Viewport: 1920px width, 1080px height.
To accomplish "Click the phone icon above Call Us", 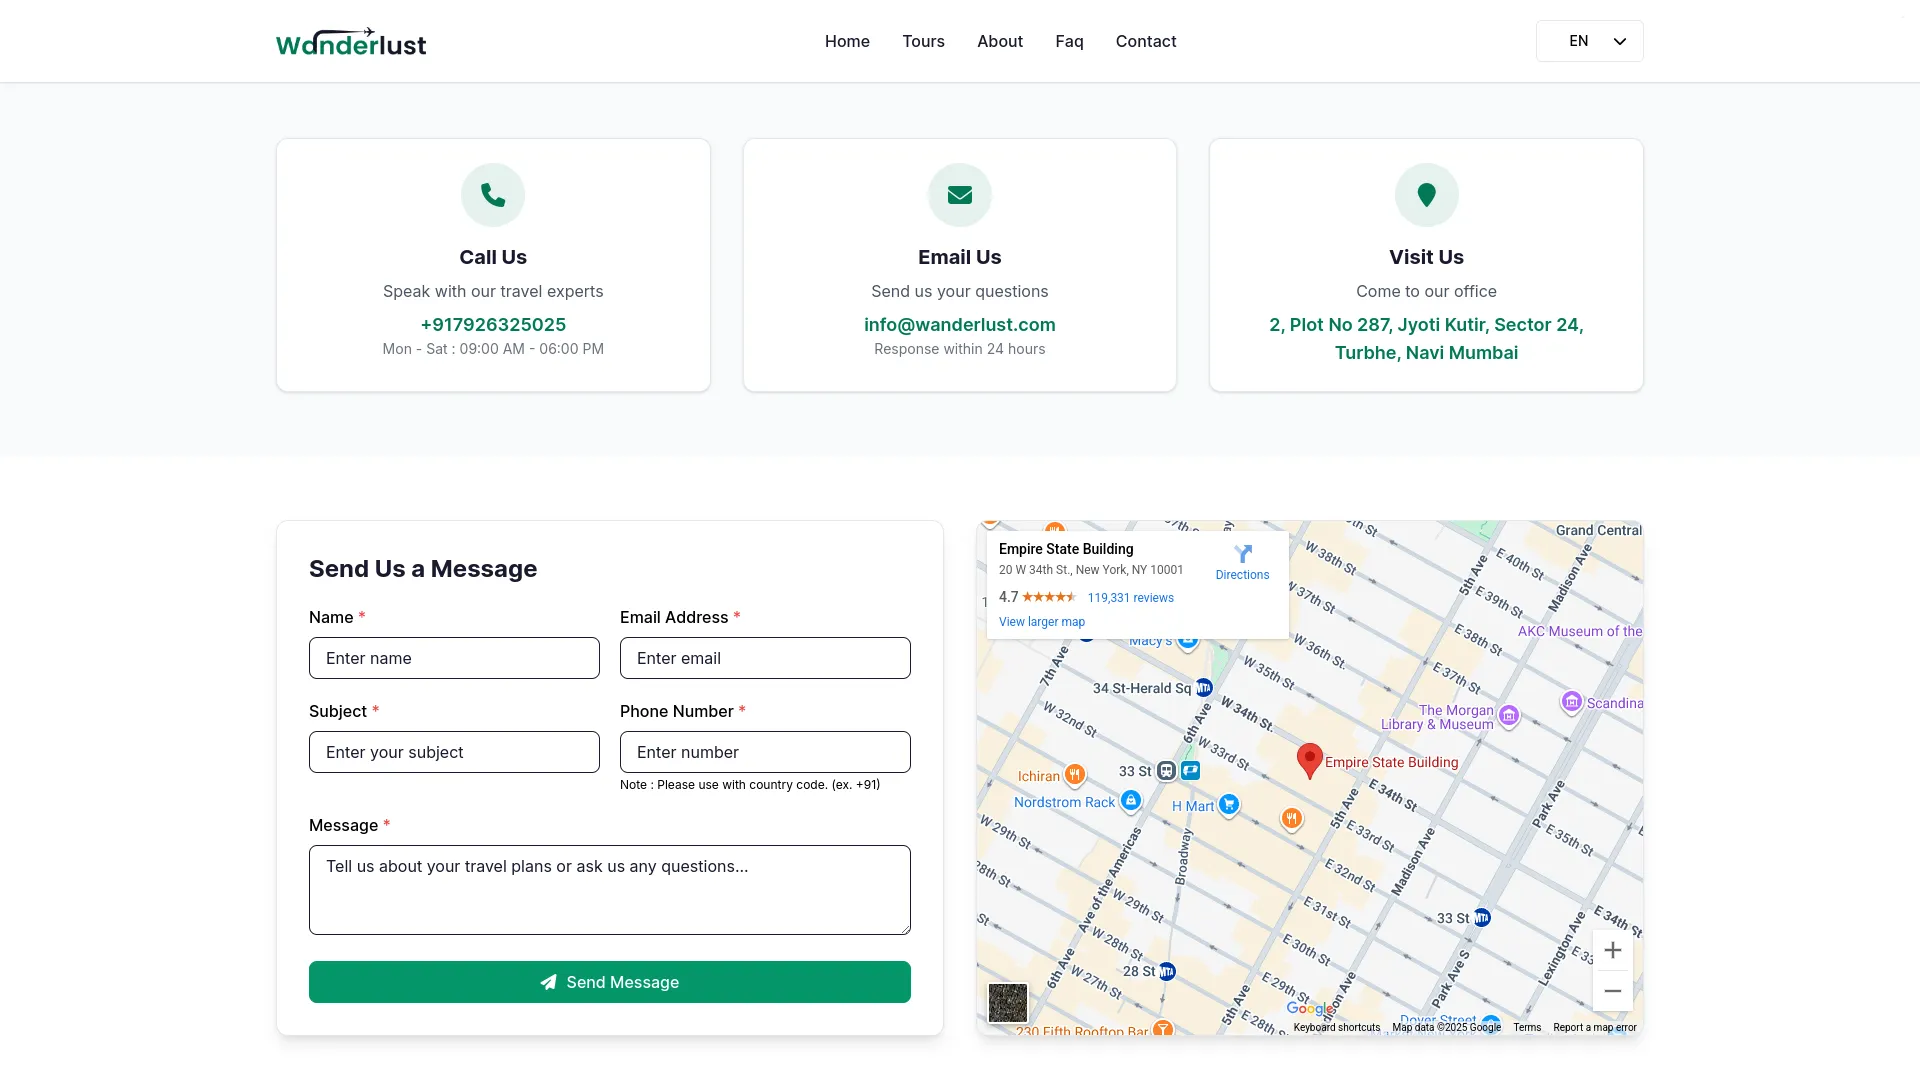I will click(492, 194).
